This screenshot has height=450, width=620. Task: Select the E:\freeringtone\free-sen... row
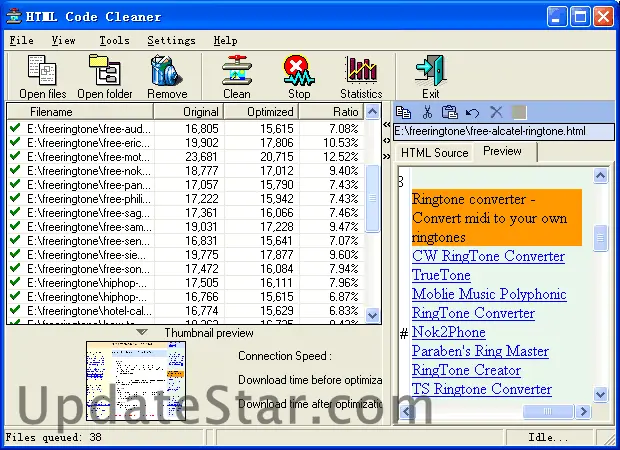tap(185, 240)
